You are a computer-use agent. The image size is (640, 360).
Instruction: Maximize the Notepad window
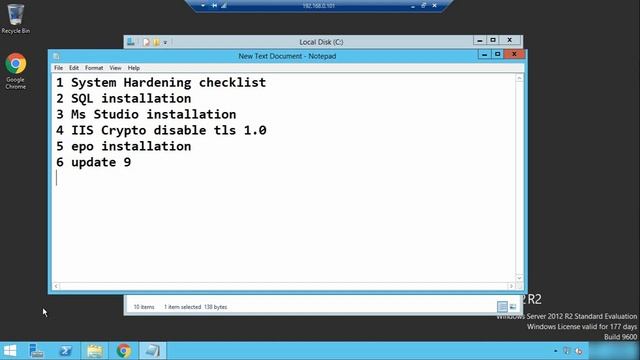pos(497,54)
